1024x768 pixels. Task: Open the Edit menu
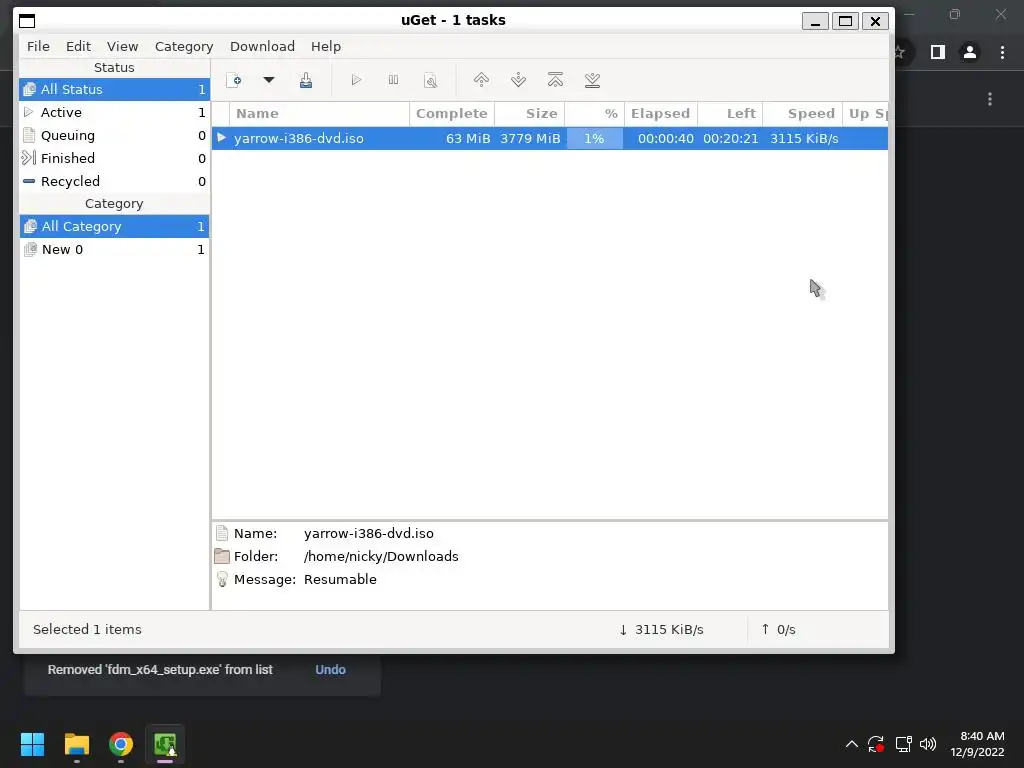(x=78, y=46)
